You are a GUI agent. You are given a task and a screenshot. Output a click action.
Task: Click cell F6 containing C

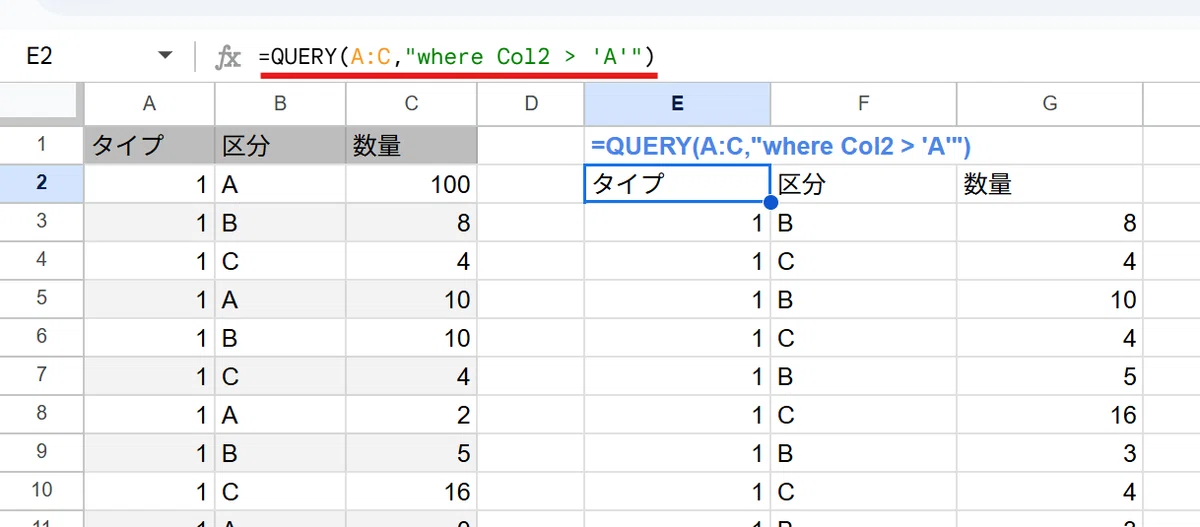(x=864, y=337)
